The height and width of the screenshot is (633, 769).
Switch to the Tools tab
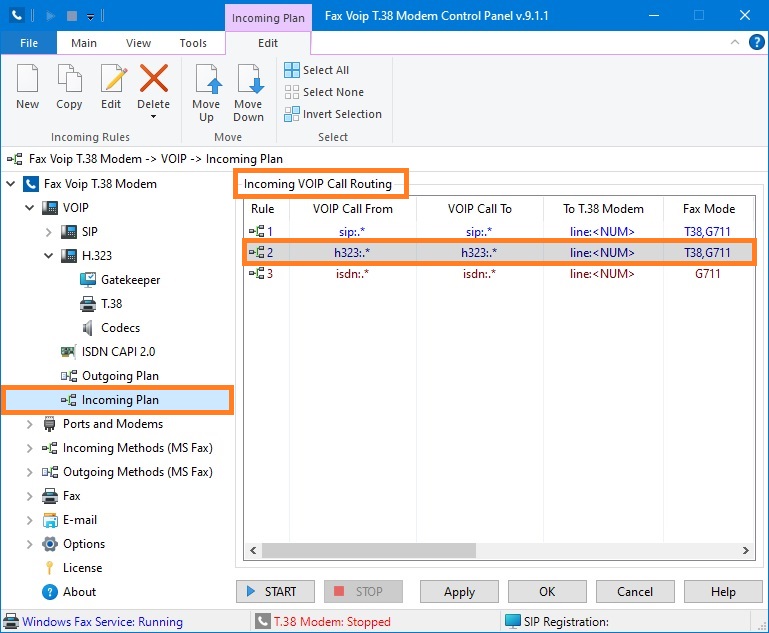click(x=193, y=43)
